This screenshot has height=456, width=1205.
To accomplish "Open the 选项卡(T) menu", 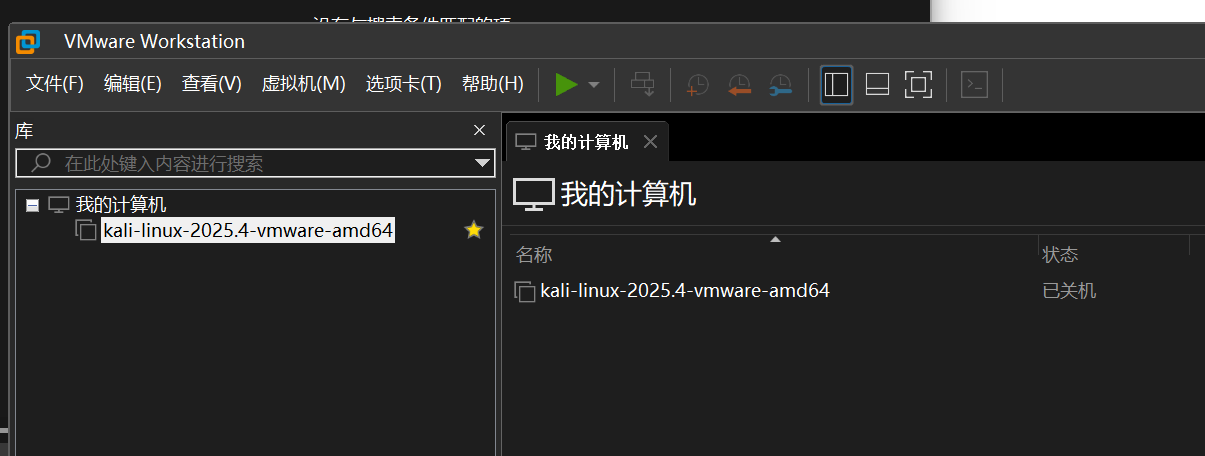I will (x=403, y=84).
